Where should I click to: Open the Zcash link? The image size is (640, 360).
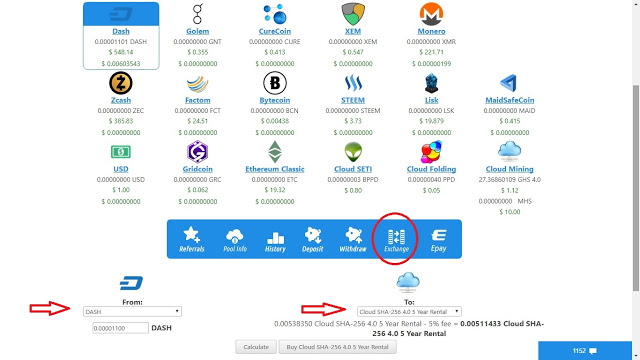pyautogui.click(x=121, y=100)
